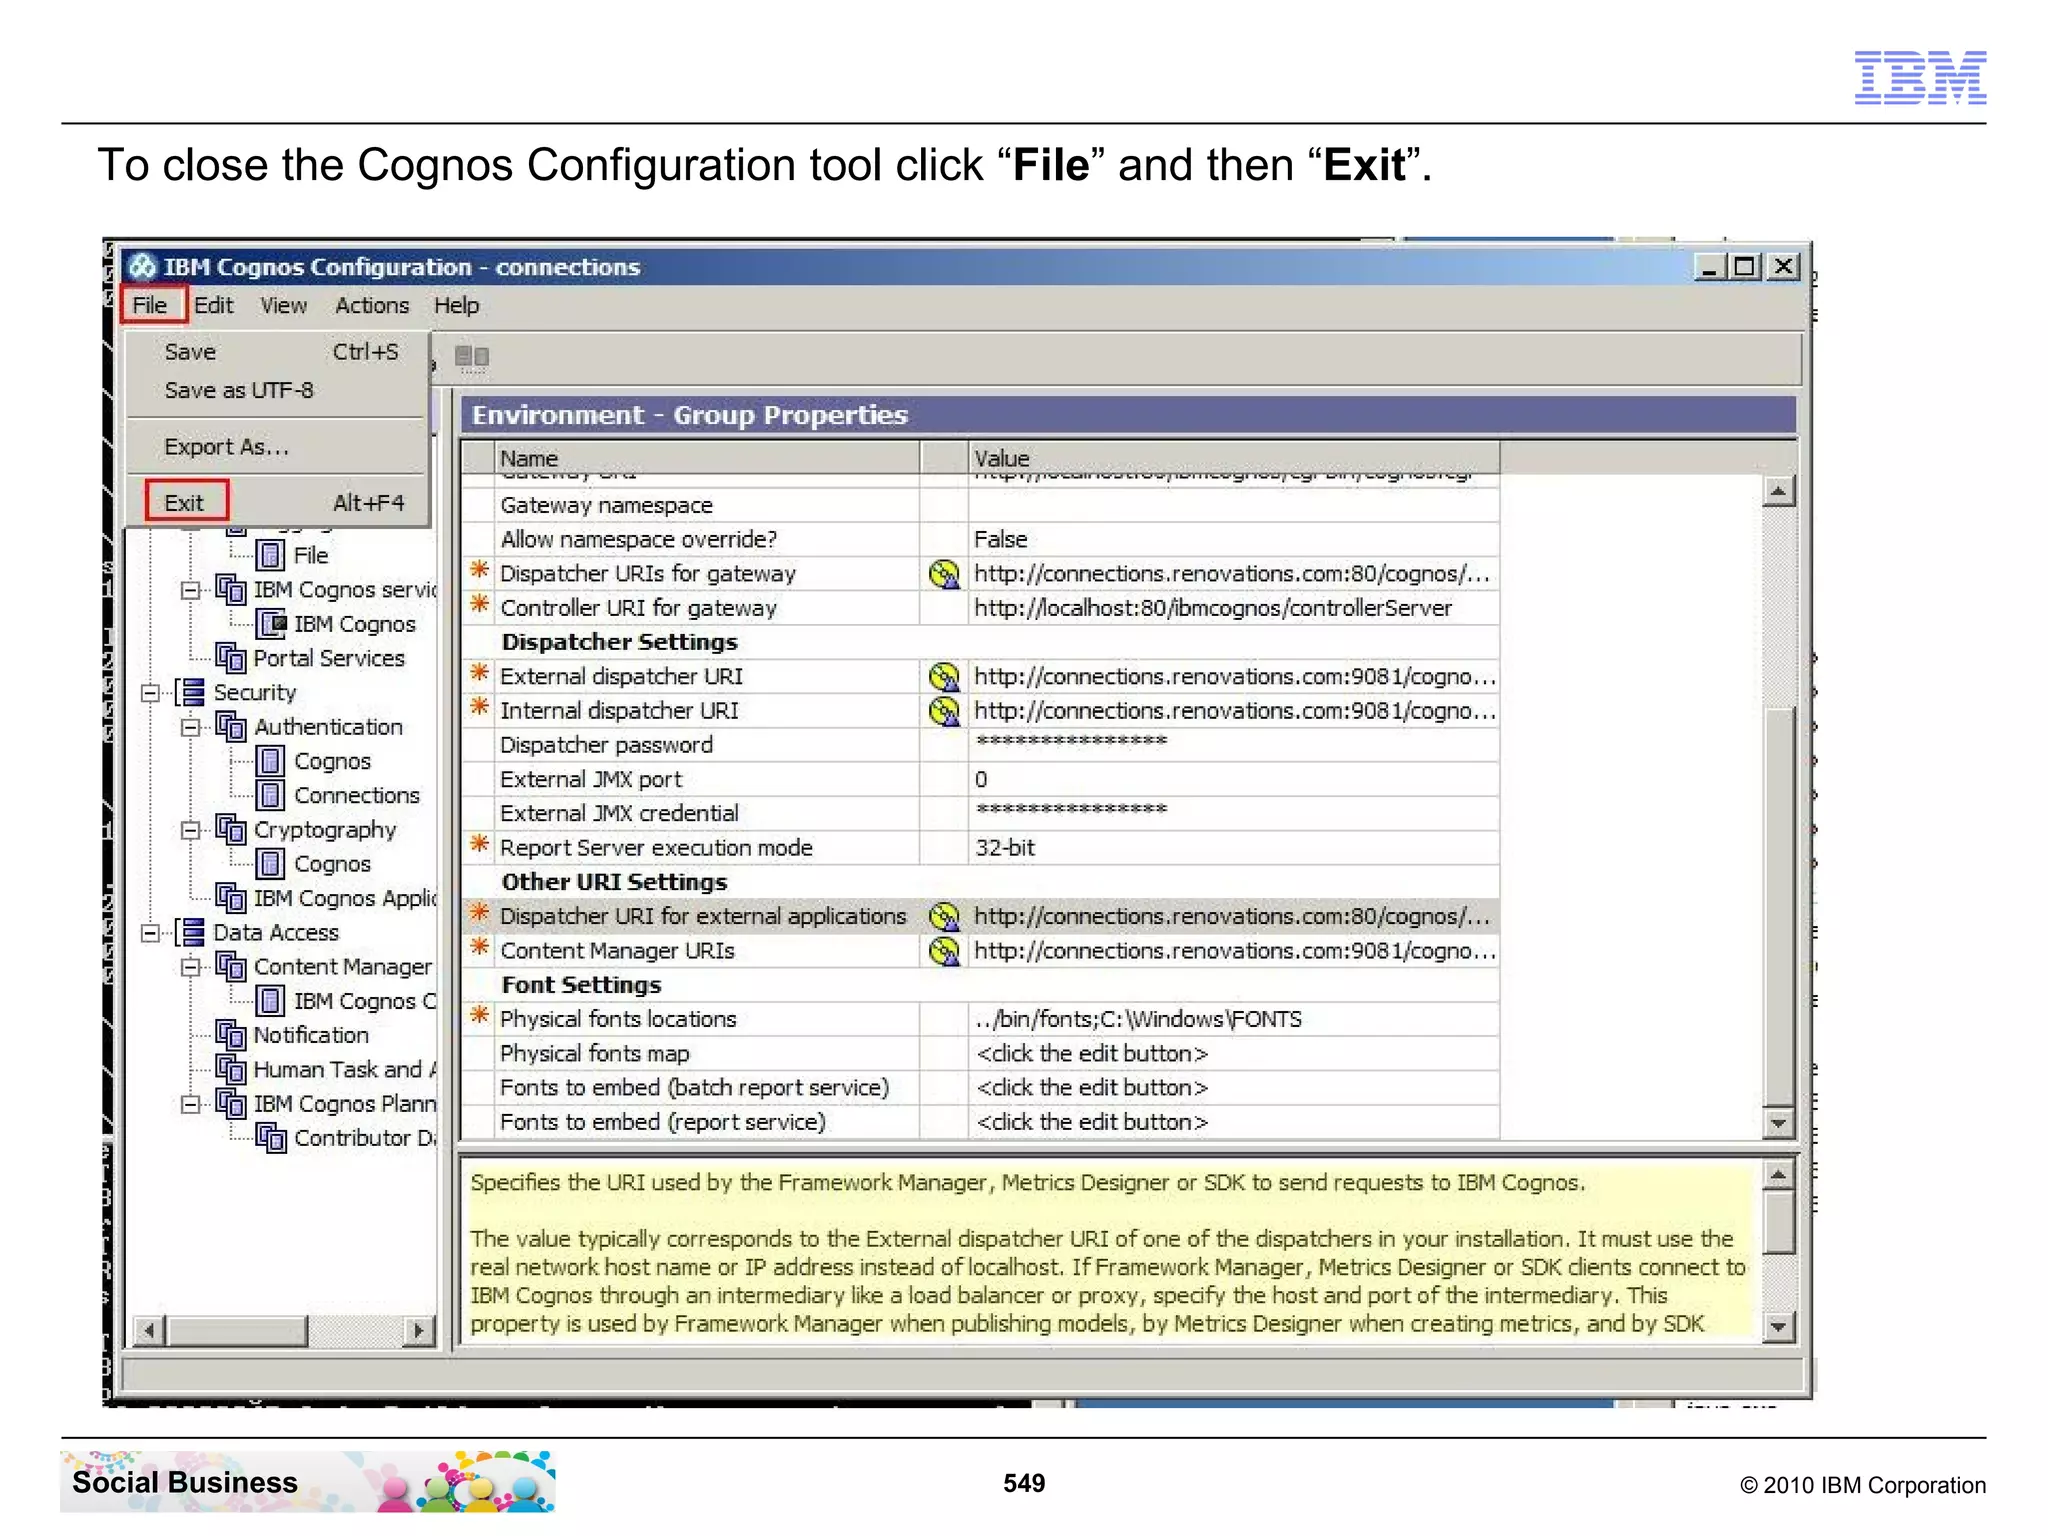Click the Human Task and Annotation icon
The height and width of the screenshot is (1536, 2048).
point(231,1069)
